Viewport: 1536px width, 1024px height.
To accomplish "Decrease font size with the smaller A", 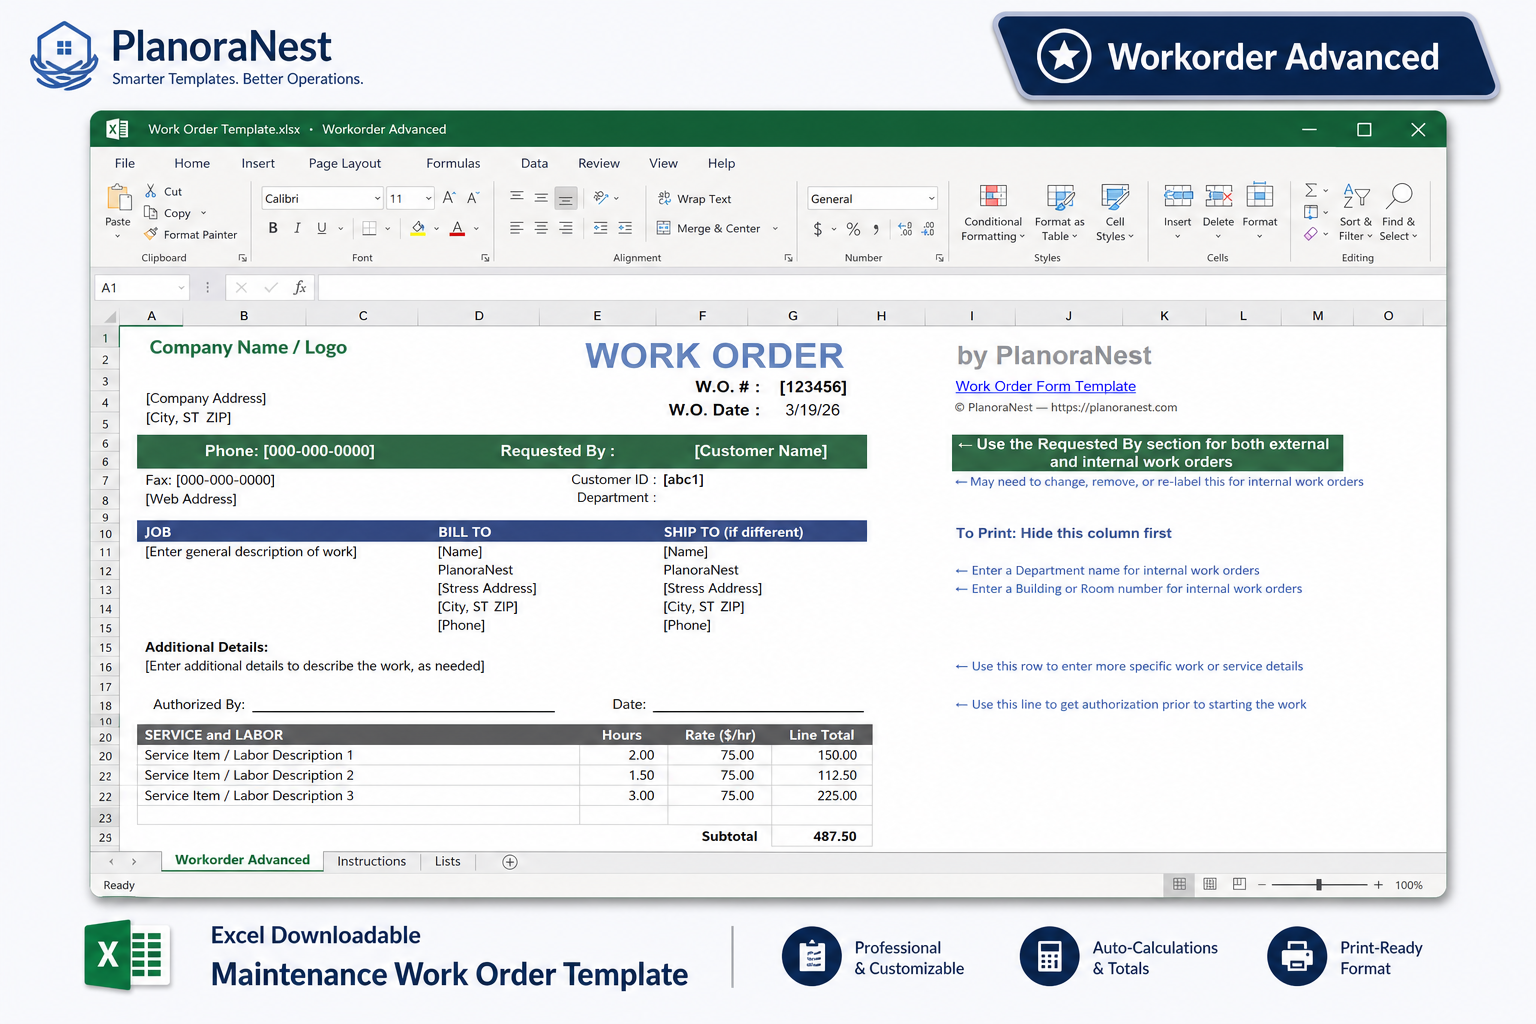I will [x=473, y=198].
